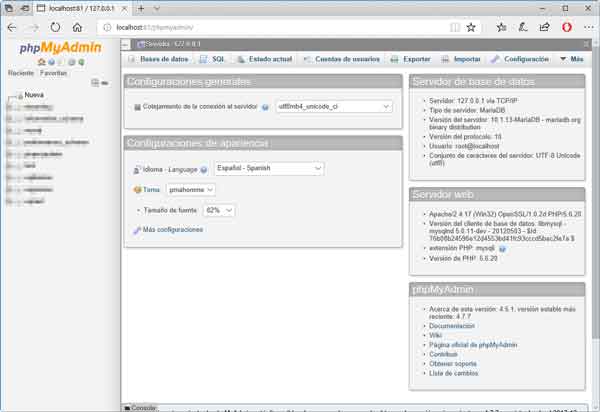The height and width of the screenshot is (412, 600).
Task: Open the Estado actual tab
Action: pyautogui.click(x=264, y=59)
